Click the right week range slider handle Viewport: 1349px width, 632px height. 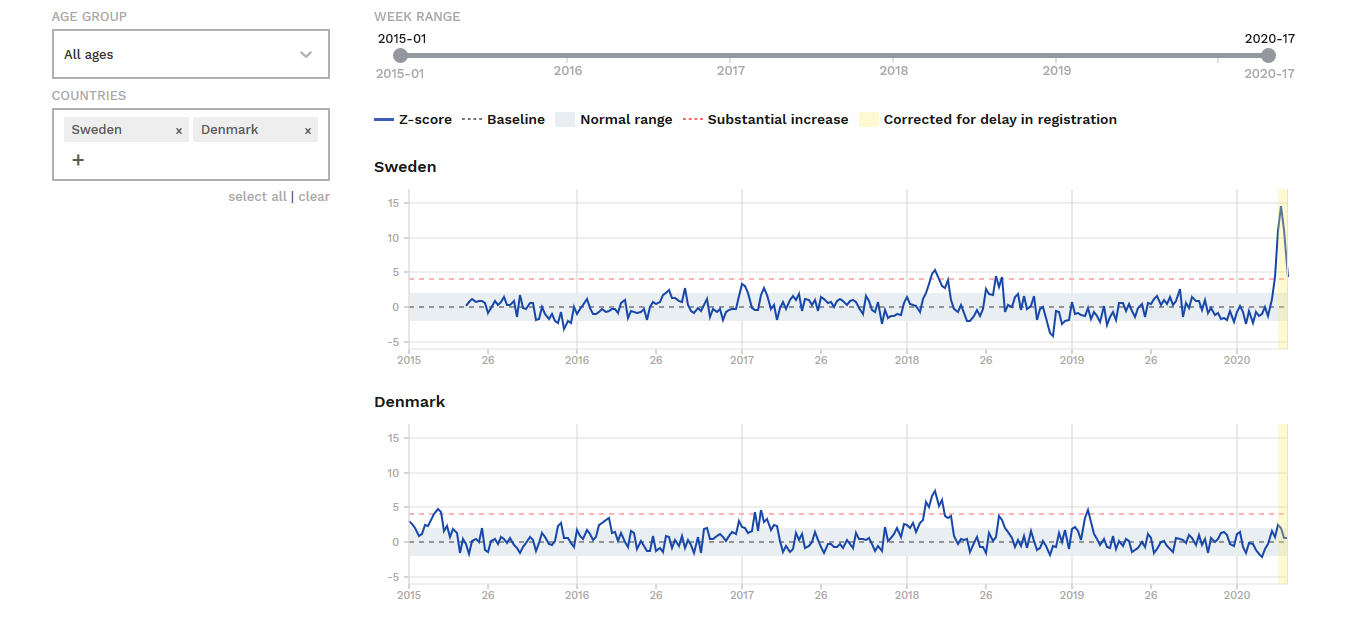1269,55
